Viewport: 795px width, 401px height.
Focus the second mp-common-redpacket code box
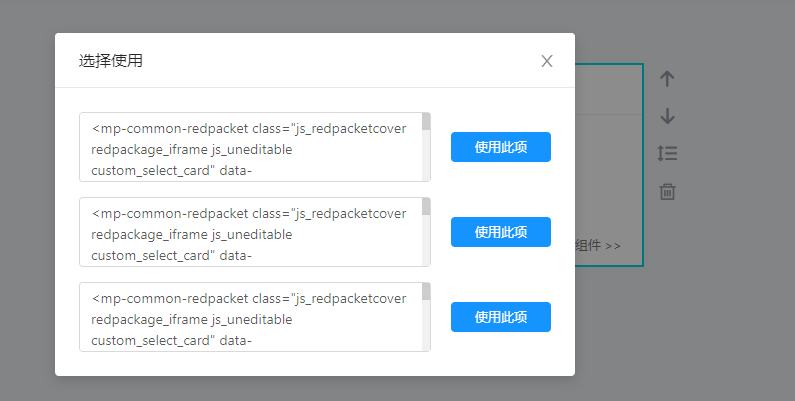(250, 232)
